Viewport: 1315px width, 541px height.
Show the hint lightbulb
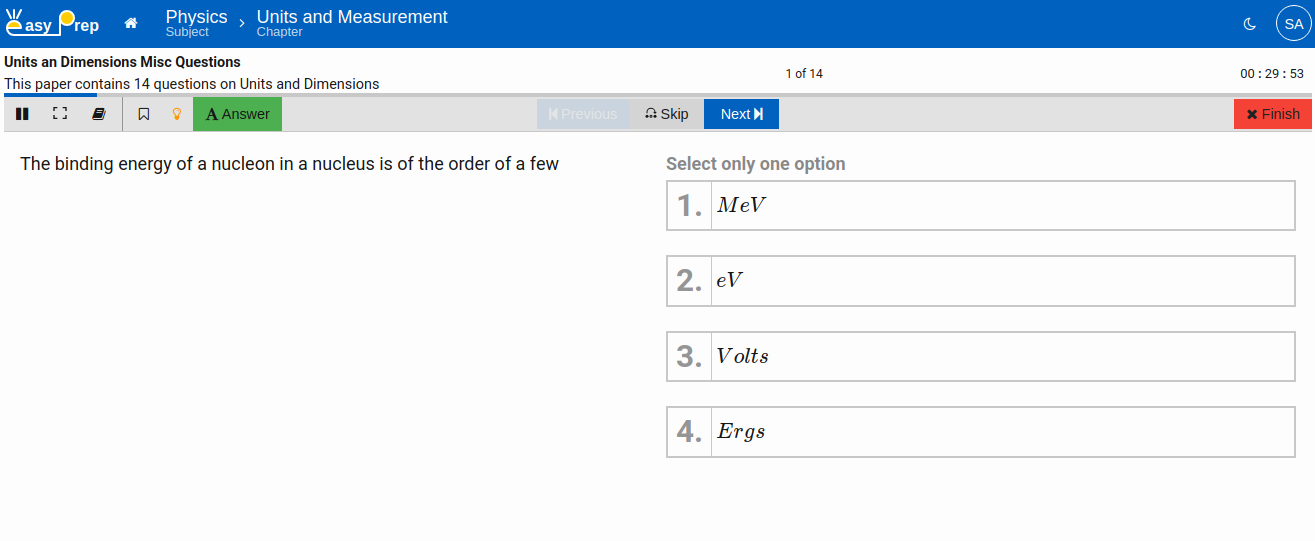tap(177, 114)
